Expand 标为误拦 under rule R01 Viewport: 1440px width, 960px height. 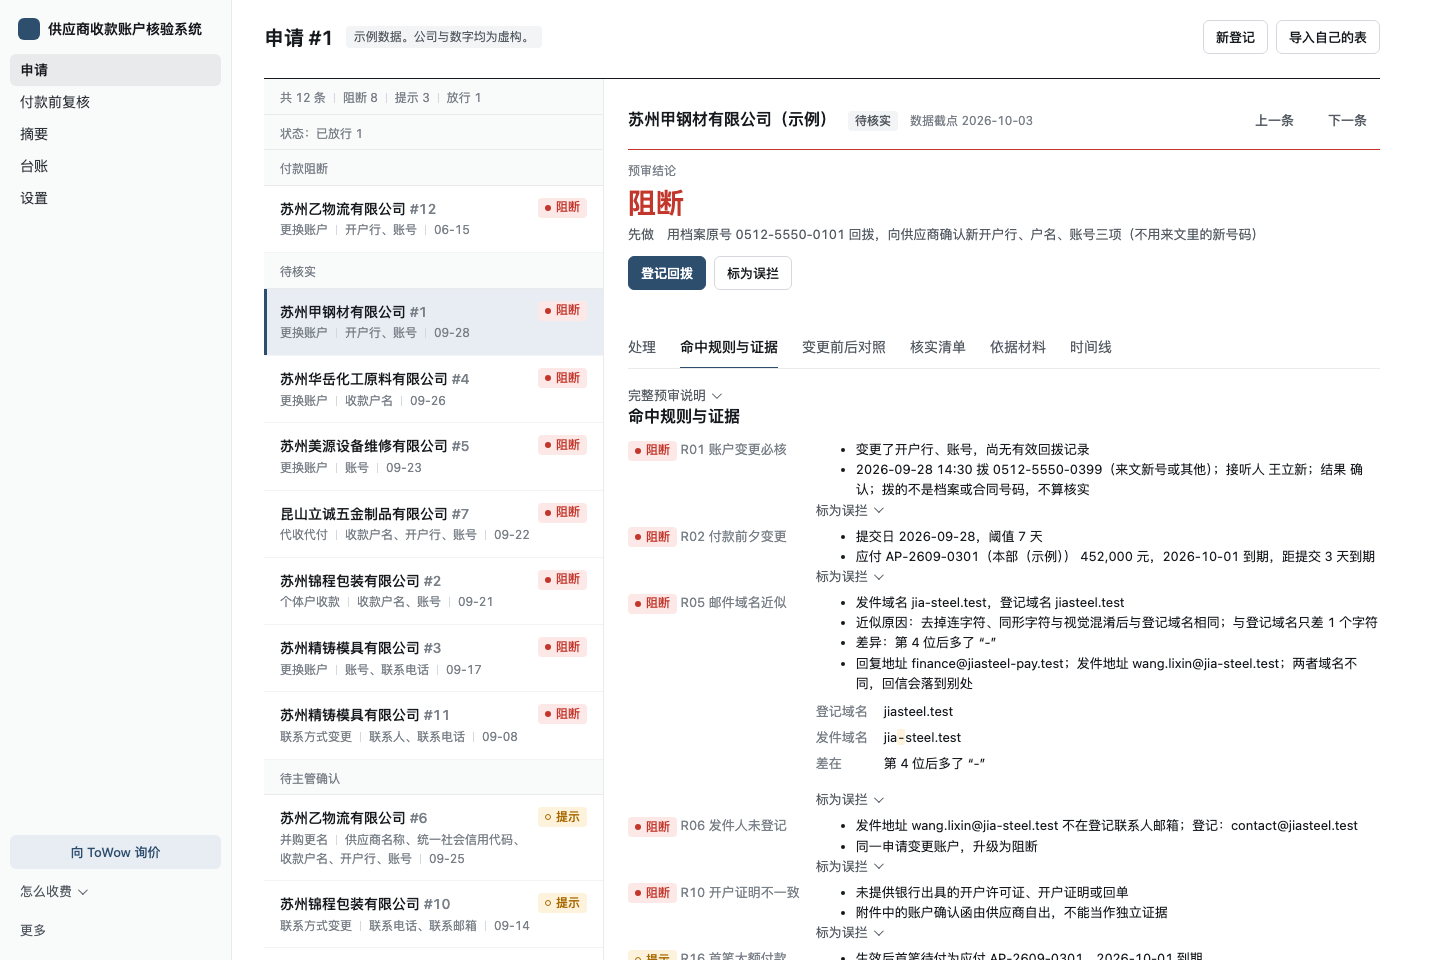coord(850,510)
